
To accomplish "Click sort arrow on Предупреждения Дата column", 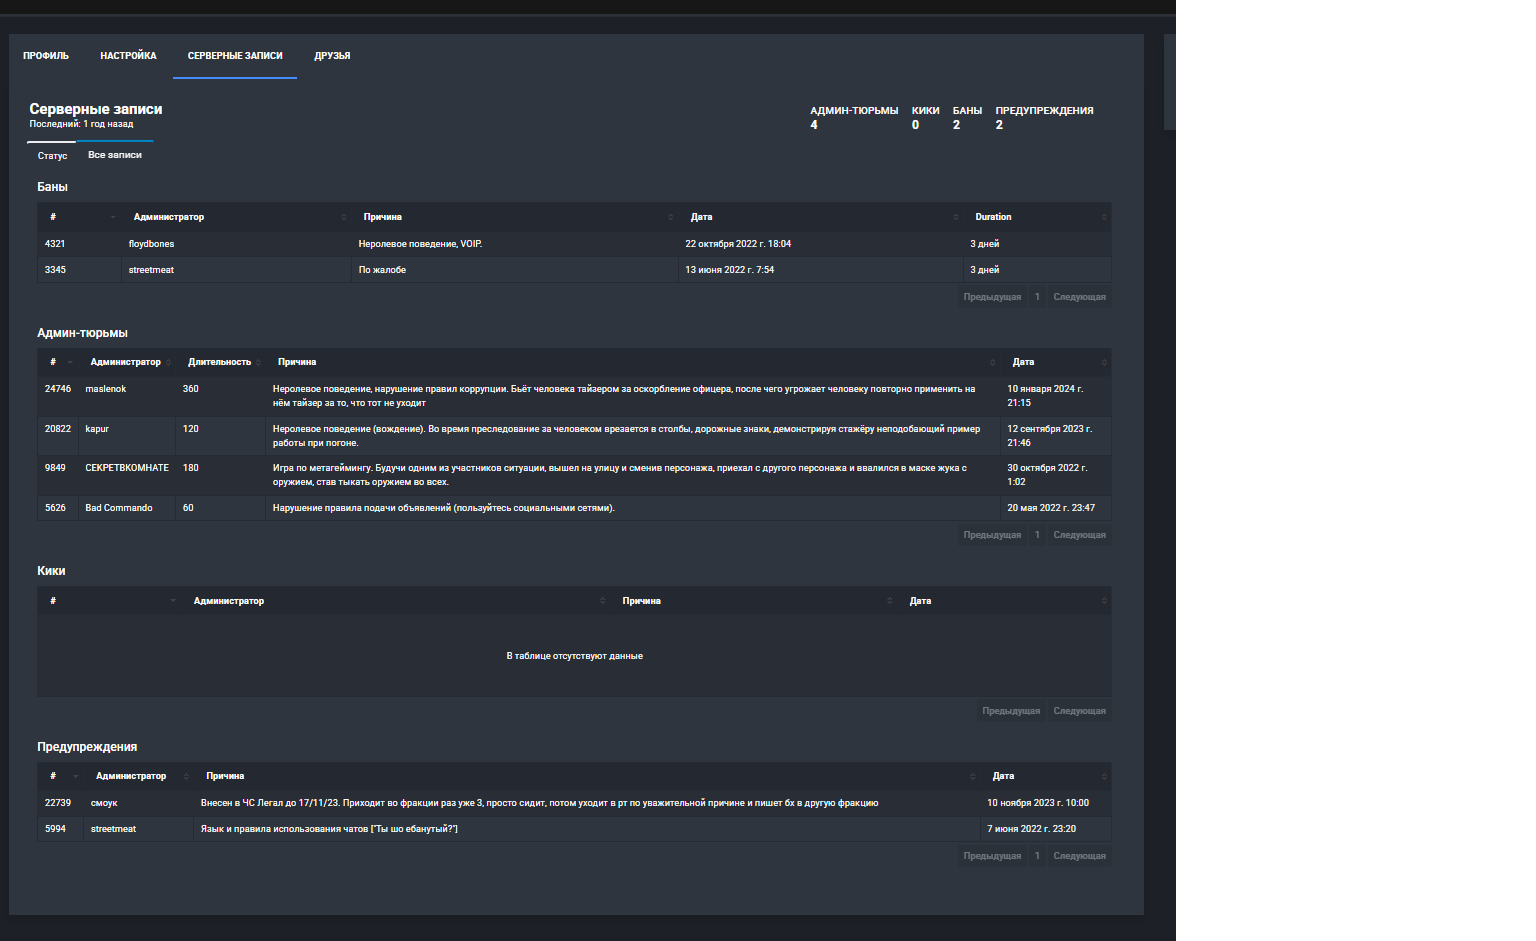I will coord(1103,776).
